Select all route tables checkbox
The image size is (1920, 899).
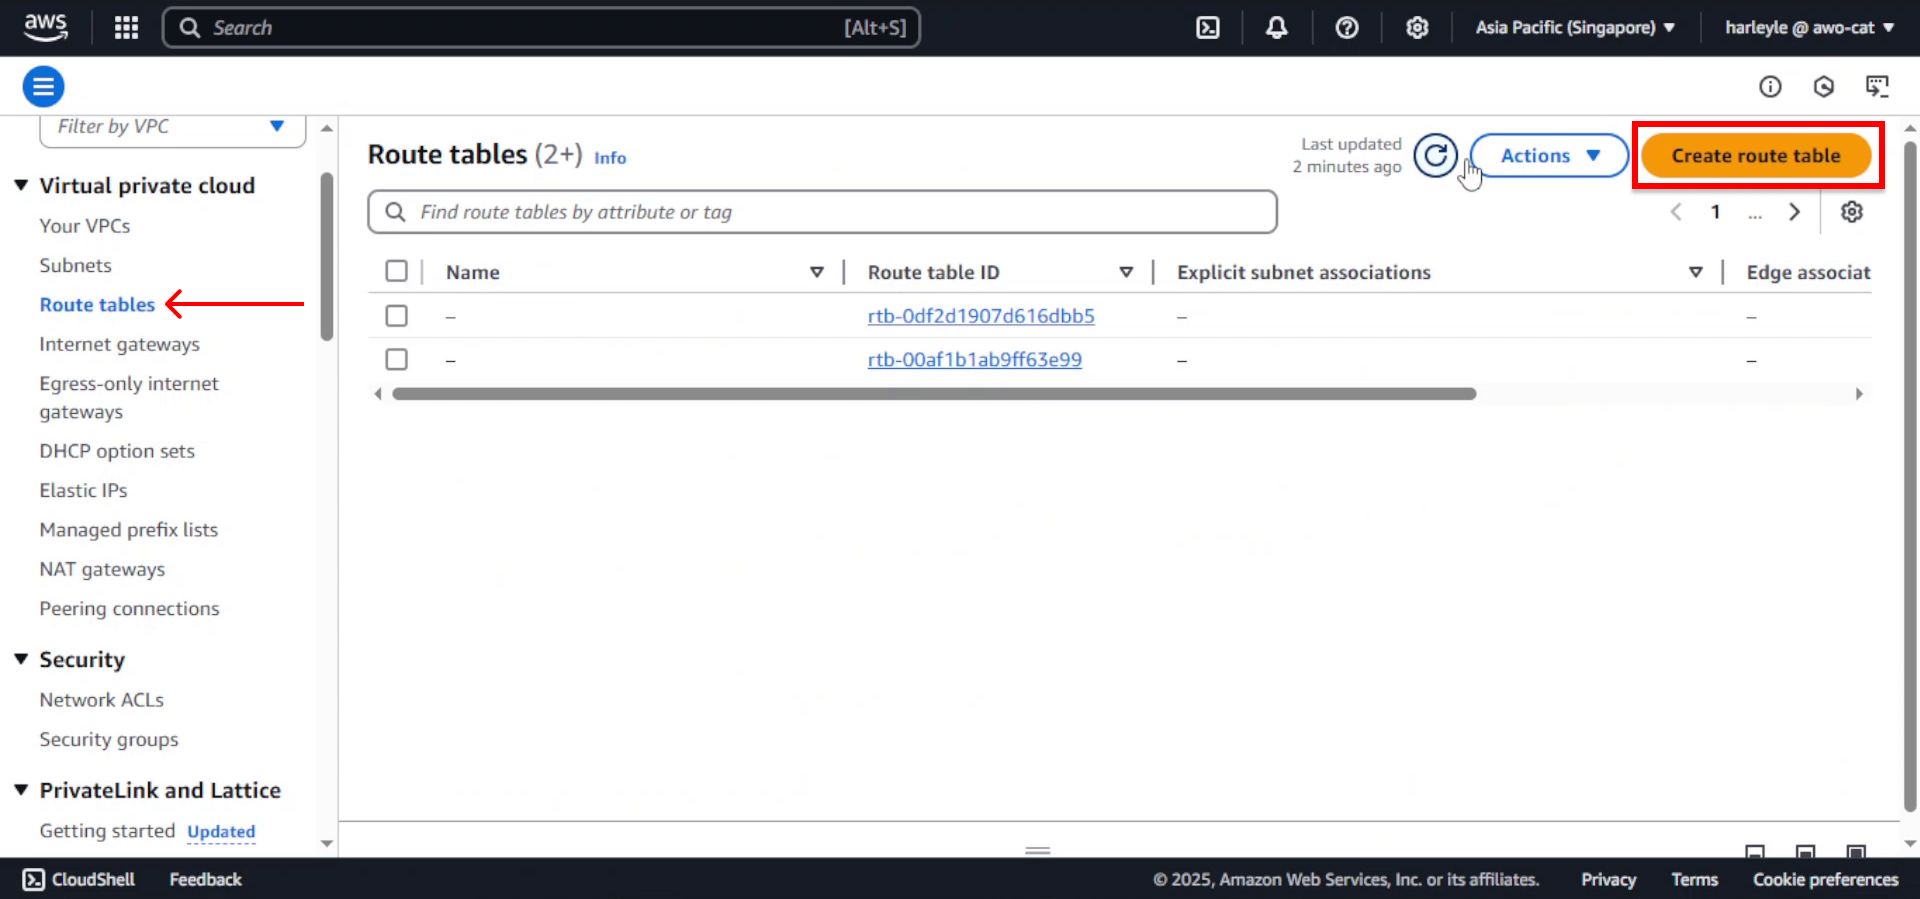397,271
